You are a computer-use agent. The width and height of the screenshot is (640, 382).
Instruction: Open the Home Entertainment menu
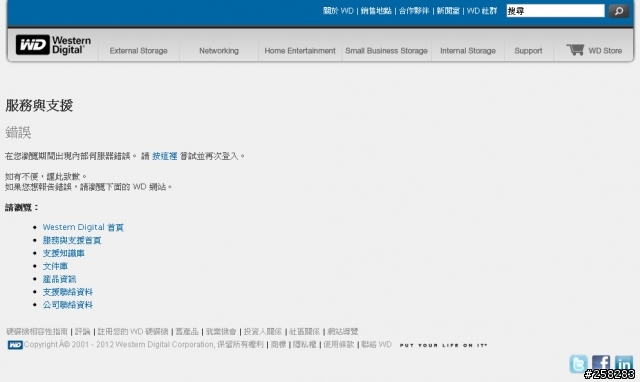[x=300, y=51]
